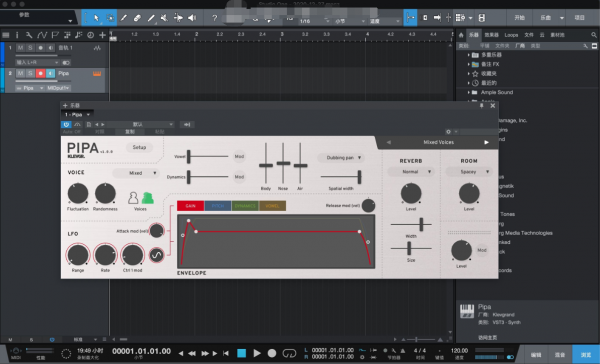Click the green Voices figure icon
The image size is (600, 364).
[147, 198]
